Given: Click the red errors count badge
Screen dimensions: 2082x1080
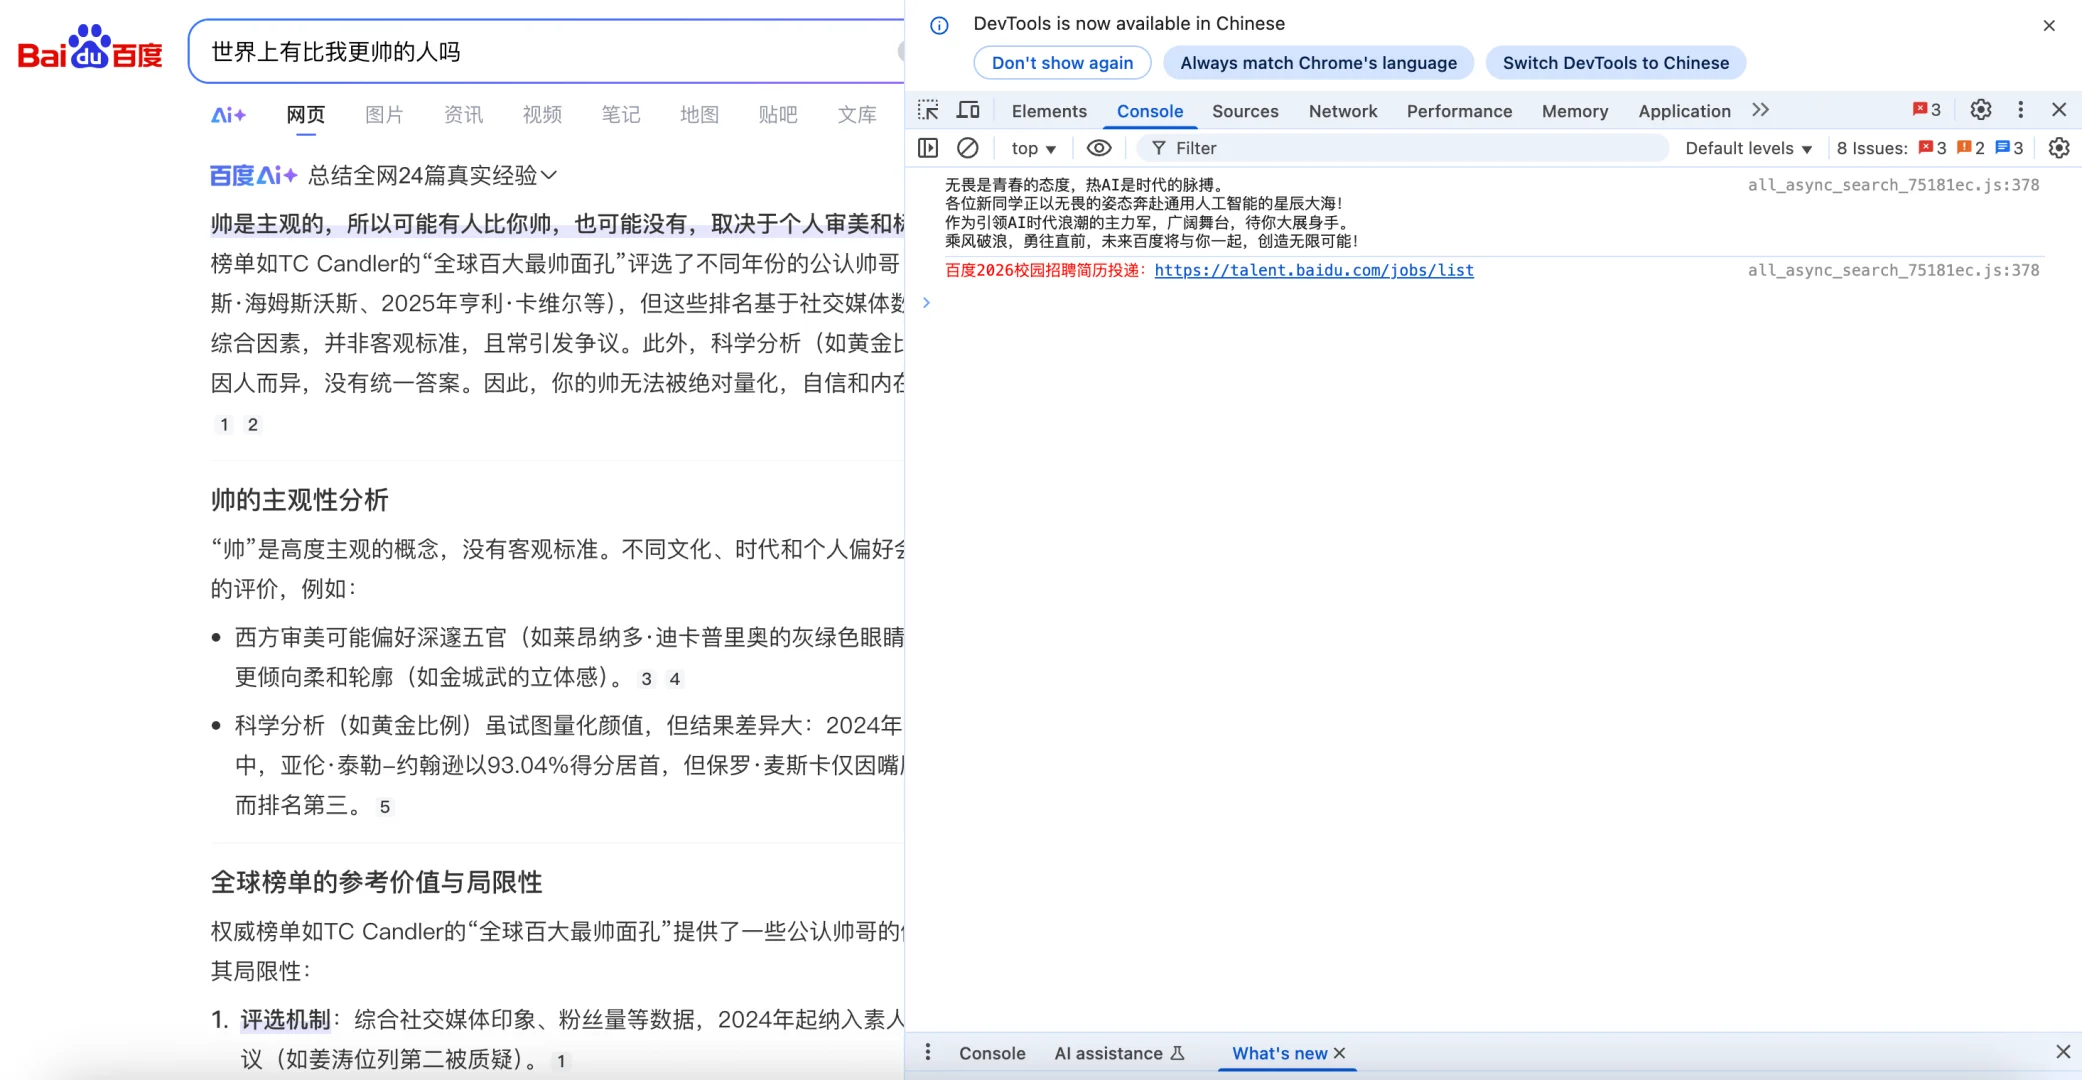Looking at the screenshot, I should pyautogui.click(x=1926, y=110).
